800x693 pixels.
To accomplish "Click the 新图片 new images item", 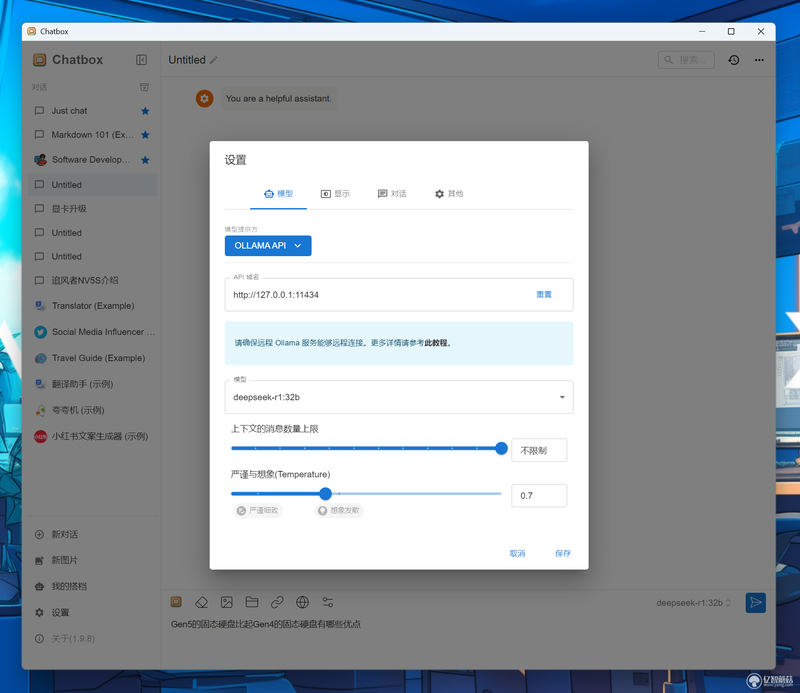I will click(92, 560).
